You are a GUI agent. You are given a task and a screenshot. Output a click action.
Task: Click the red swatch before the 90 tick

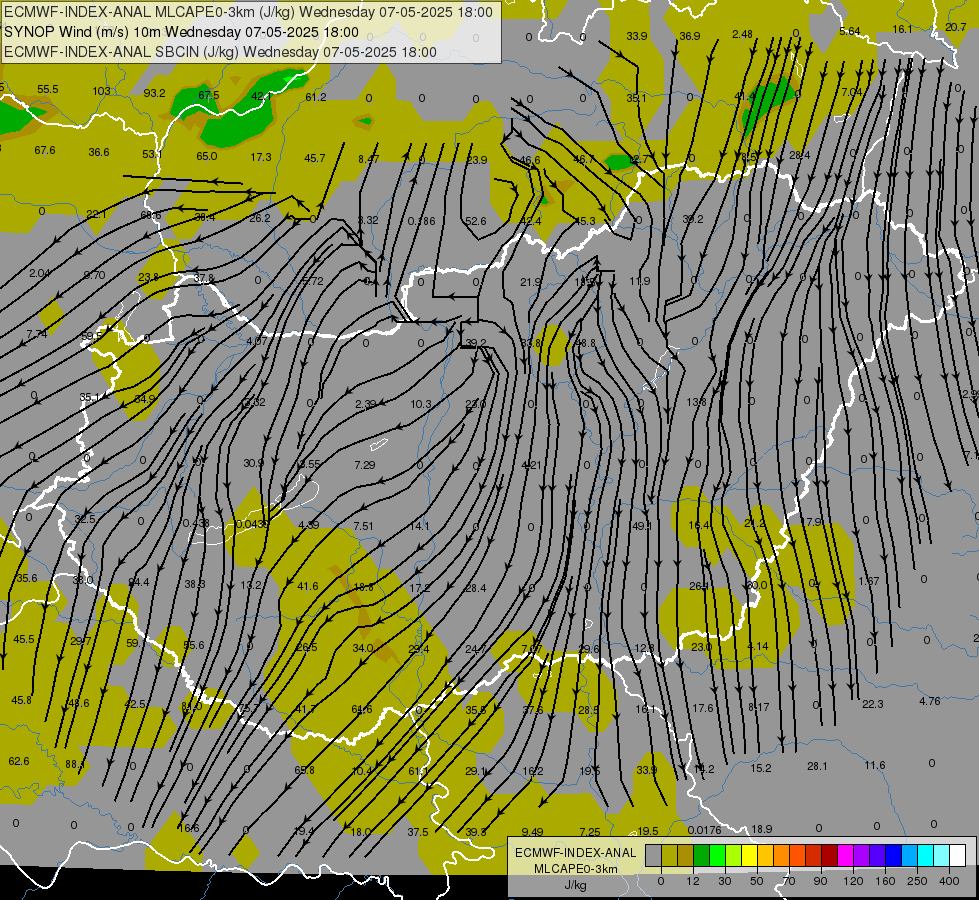(x=814, y=855)
